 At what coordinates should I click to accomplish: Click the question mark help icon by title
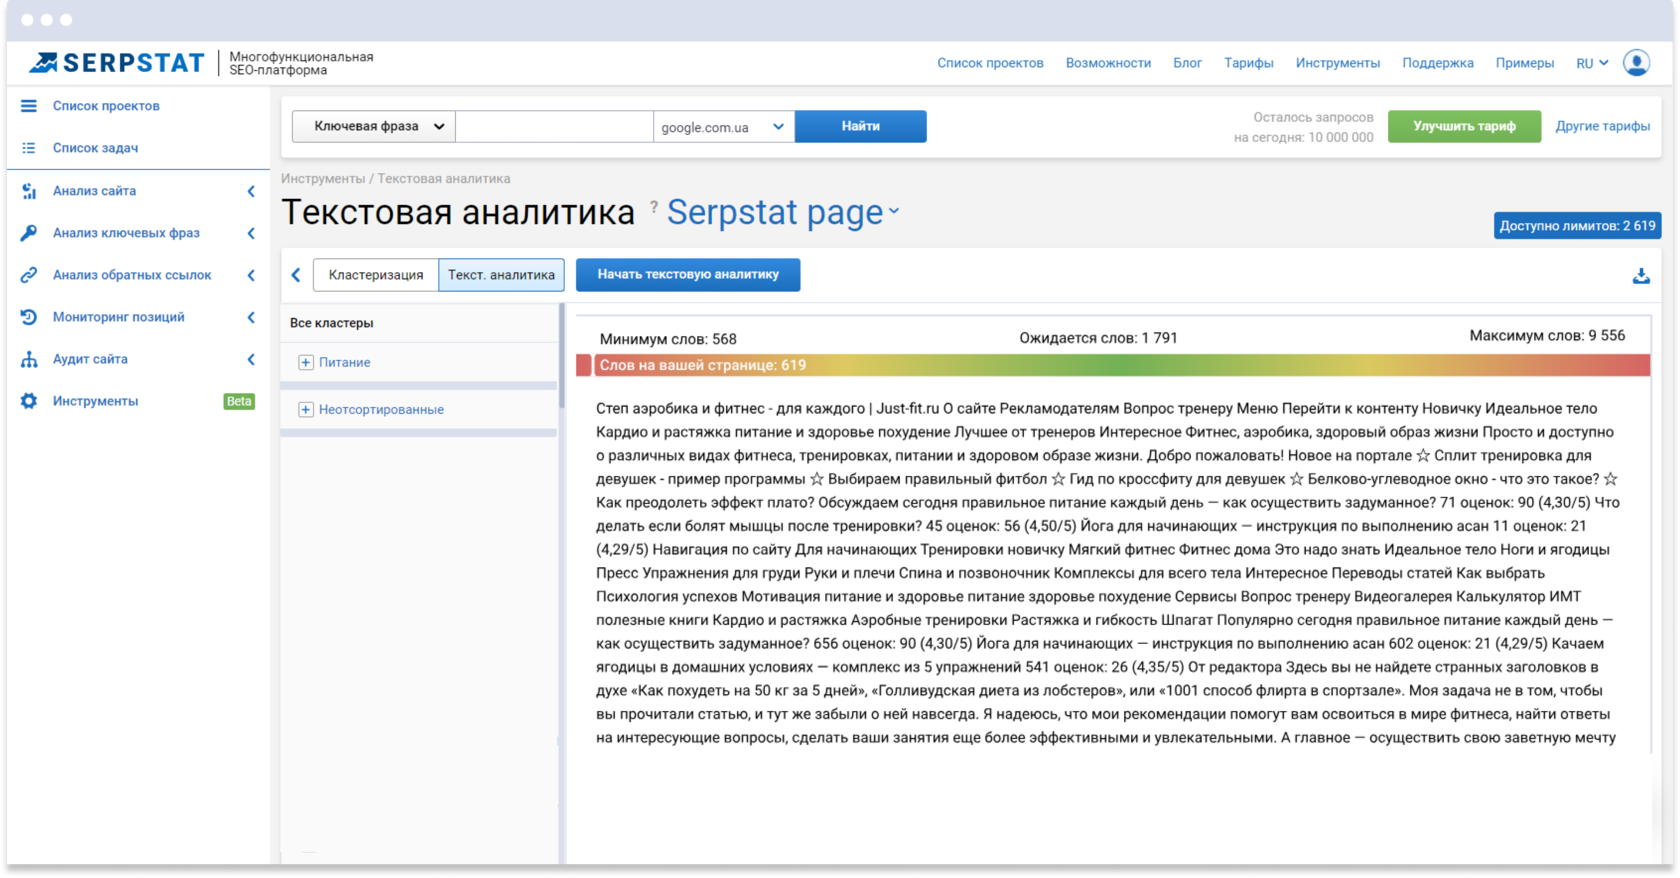click(x=654, y=206)
